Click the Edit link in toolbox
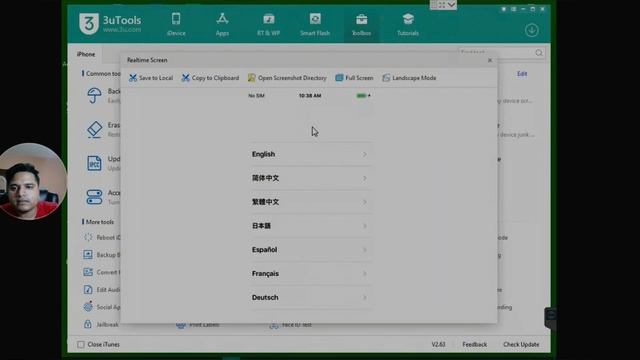640x360 pixels. click(522, 73)
